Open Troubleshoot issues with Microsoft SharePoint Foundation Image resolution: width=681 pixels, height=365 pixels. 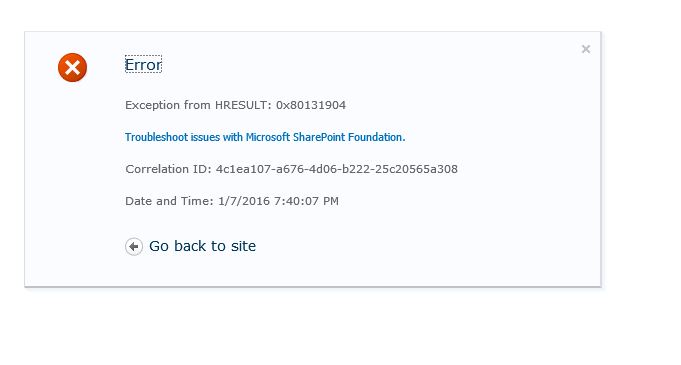pos(265,137)
